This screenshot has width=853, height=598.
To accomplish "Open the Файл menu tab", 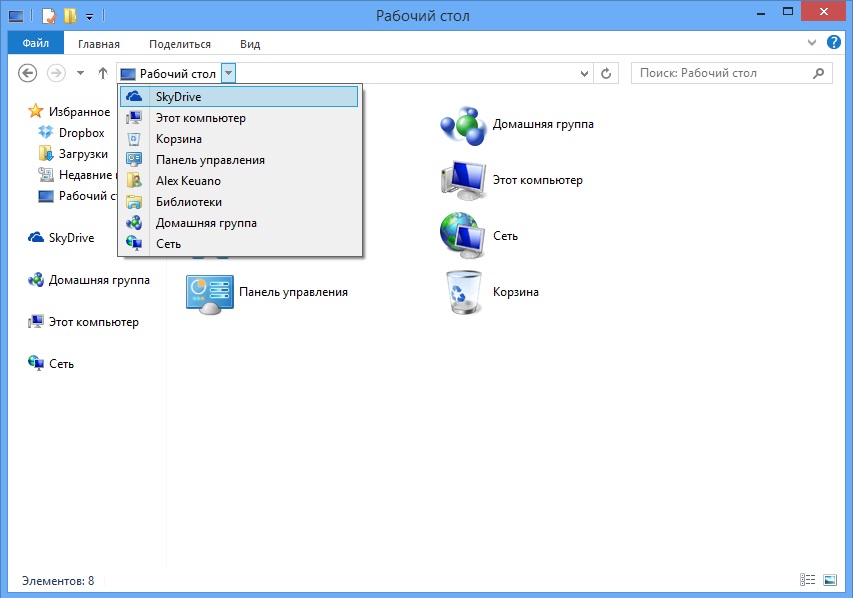I will click(36, 44).
